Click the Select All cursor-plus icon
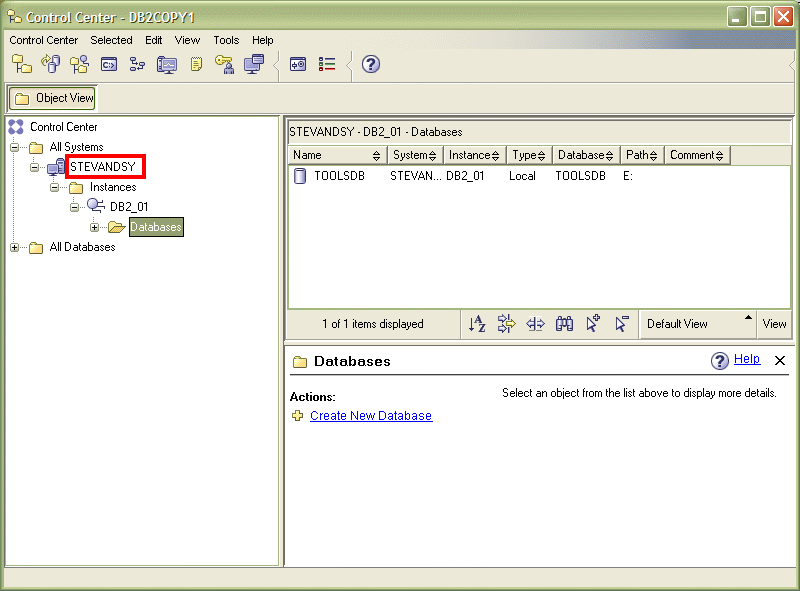The height and width of the screenshot is (591, 800). click(593, 324)
